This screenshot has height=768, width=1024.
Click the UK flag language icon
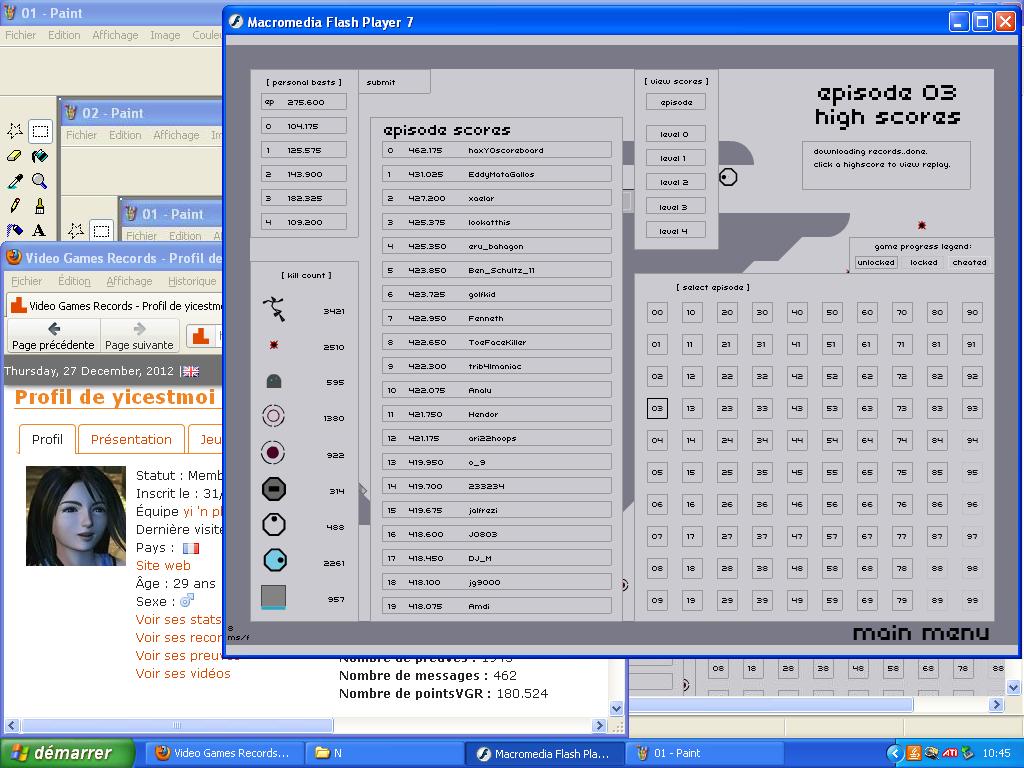[190, 371]
